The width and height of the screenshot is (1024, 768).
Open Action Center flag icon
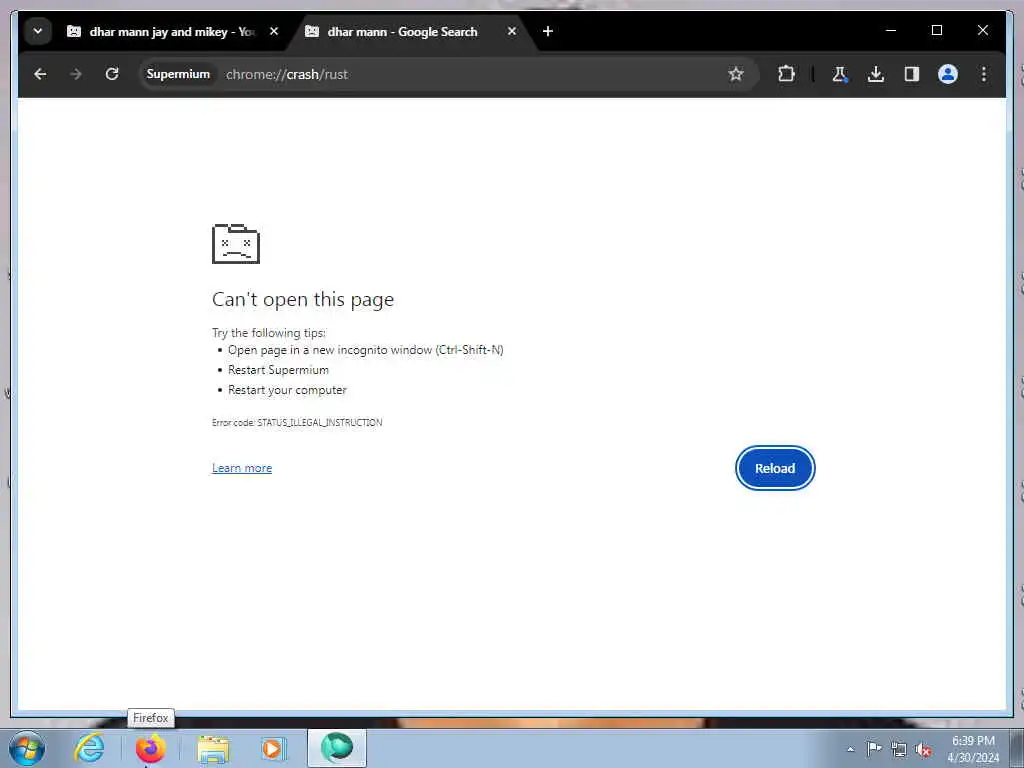pyautogui.click(x=874, y=748)
